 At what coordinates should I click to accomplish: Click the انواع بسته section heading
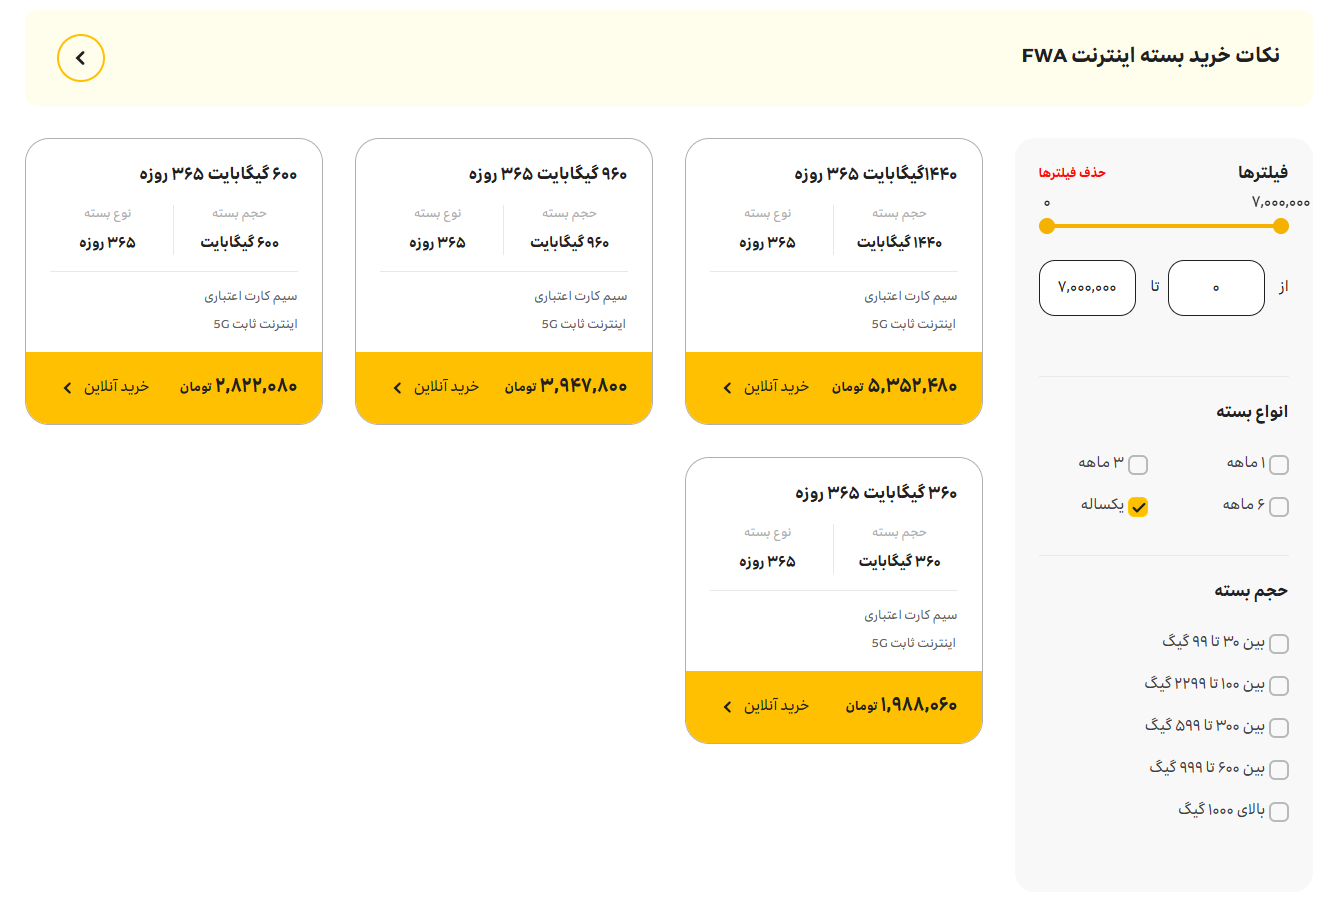1252,412
